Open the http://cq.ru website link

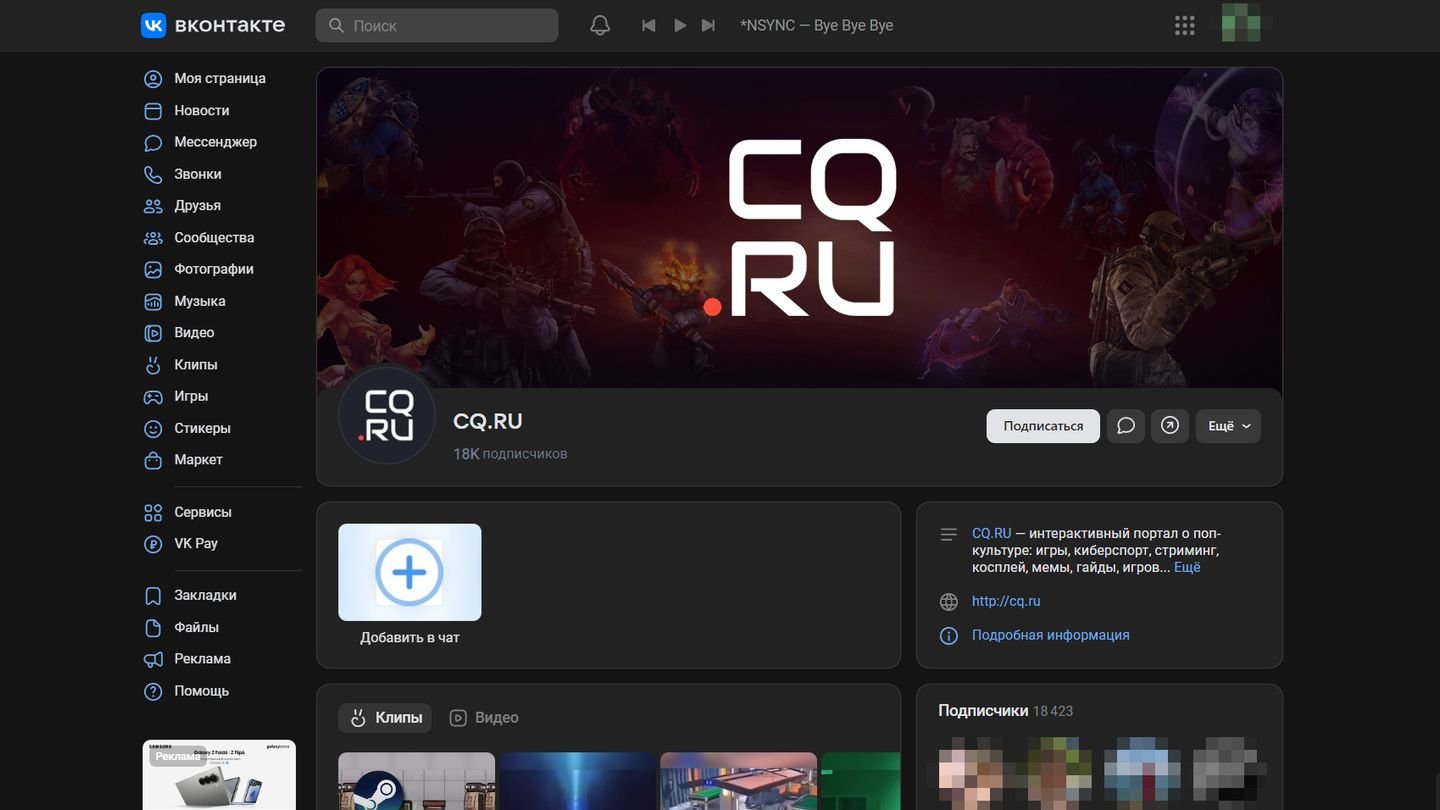click(1006, 601)
